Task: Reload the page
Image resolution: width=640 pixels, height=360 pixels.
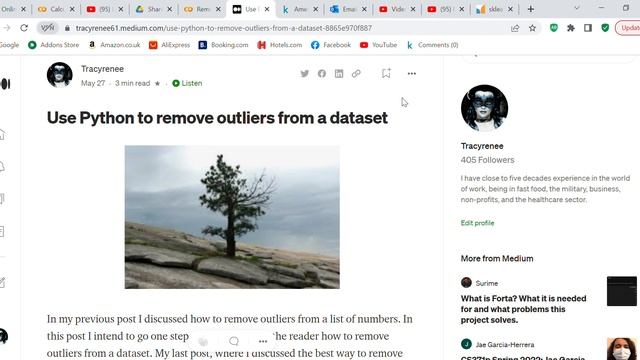Action: tap(24, 28)
